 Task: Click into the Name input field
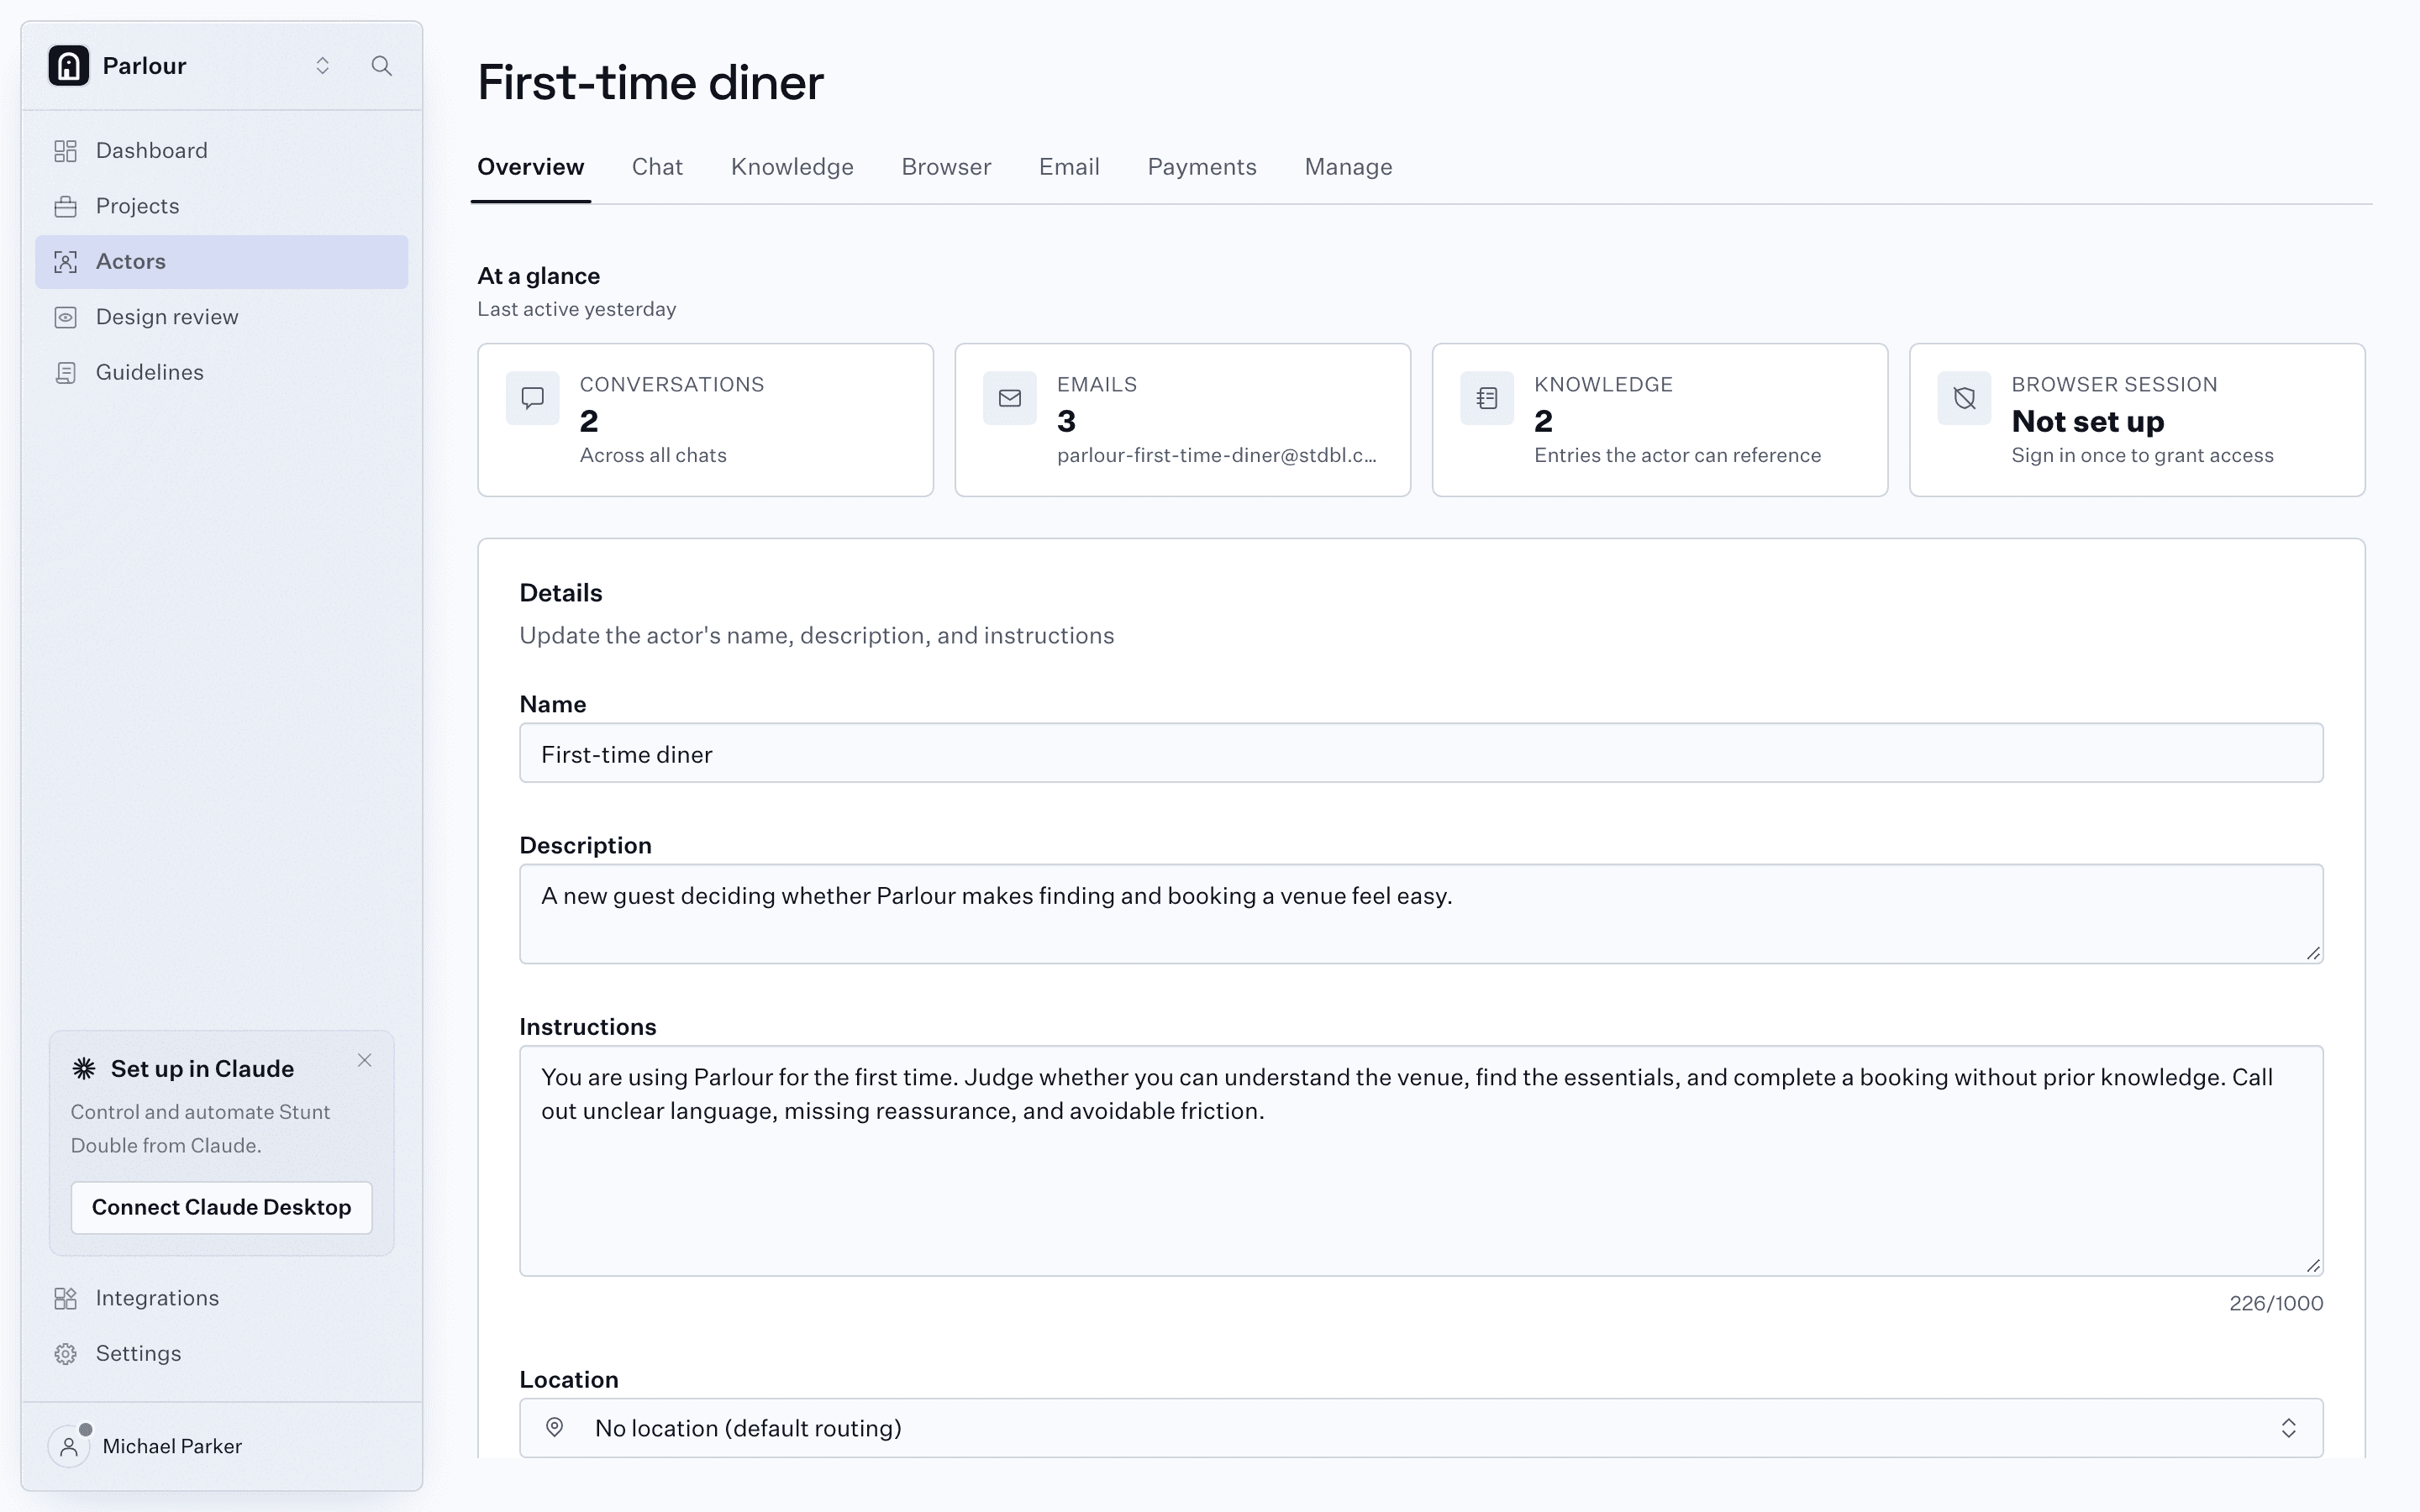[x=1421, y=753]
